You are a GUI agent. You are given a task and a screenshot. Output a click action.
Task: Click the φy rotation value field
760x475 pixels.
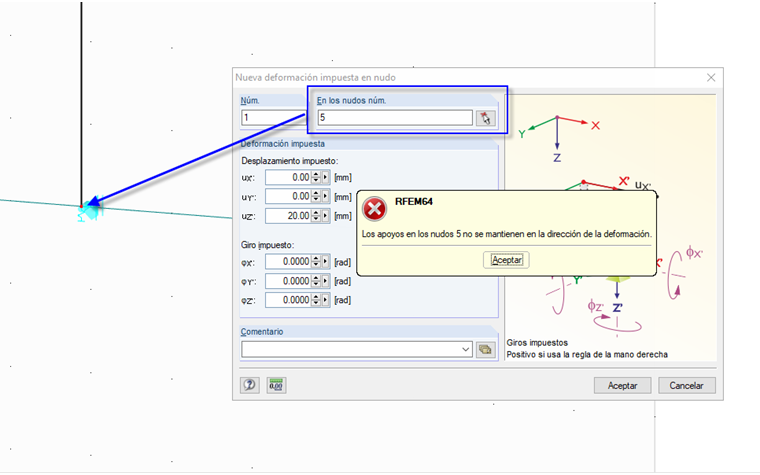click(288, 281)
